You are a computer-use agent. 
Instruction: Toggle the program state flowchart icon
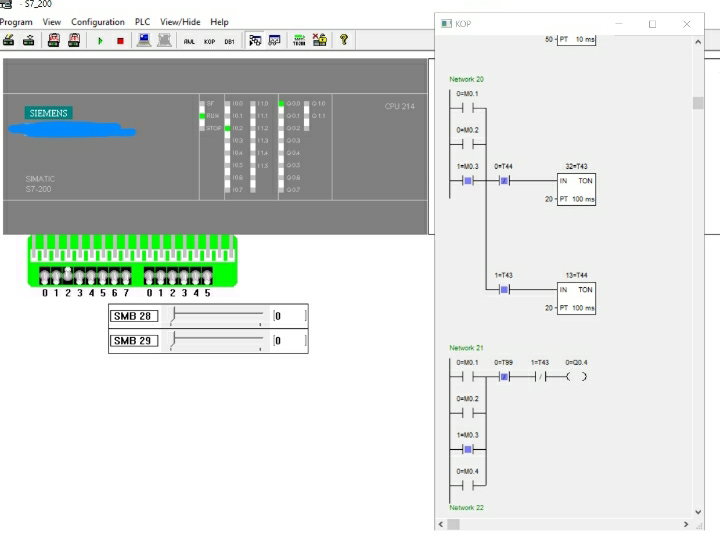point(255,40)
